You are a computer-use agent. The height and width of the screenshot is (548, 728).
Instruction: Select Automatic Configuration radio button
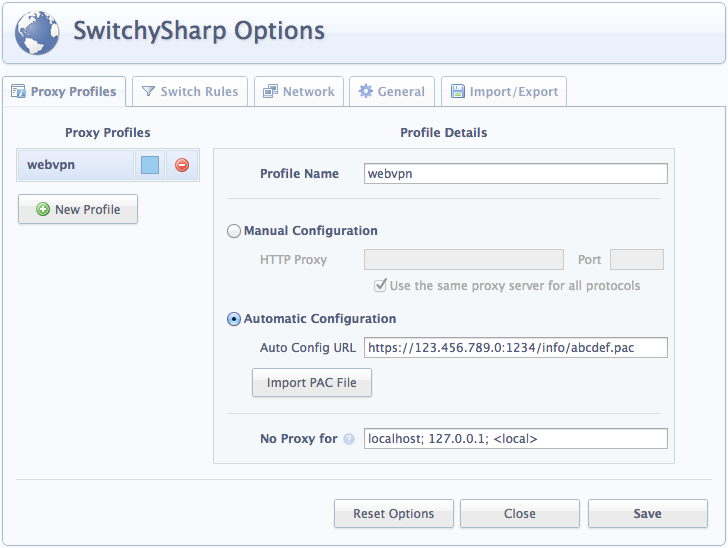[234, 319]
